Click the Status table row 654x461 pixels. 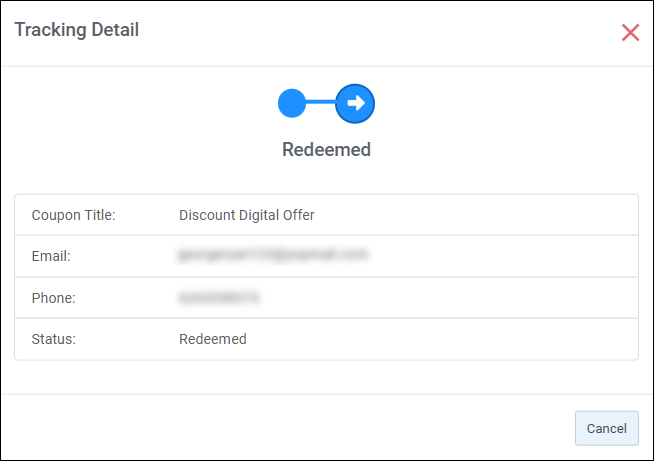(x=326, y=339)
